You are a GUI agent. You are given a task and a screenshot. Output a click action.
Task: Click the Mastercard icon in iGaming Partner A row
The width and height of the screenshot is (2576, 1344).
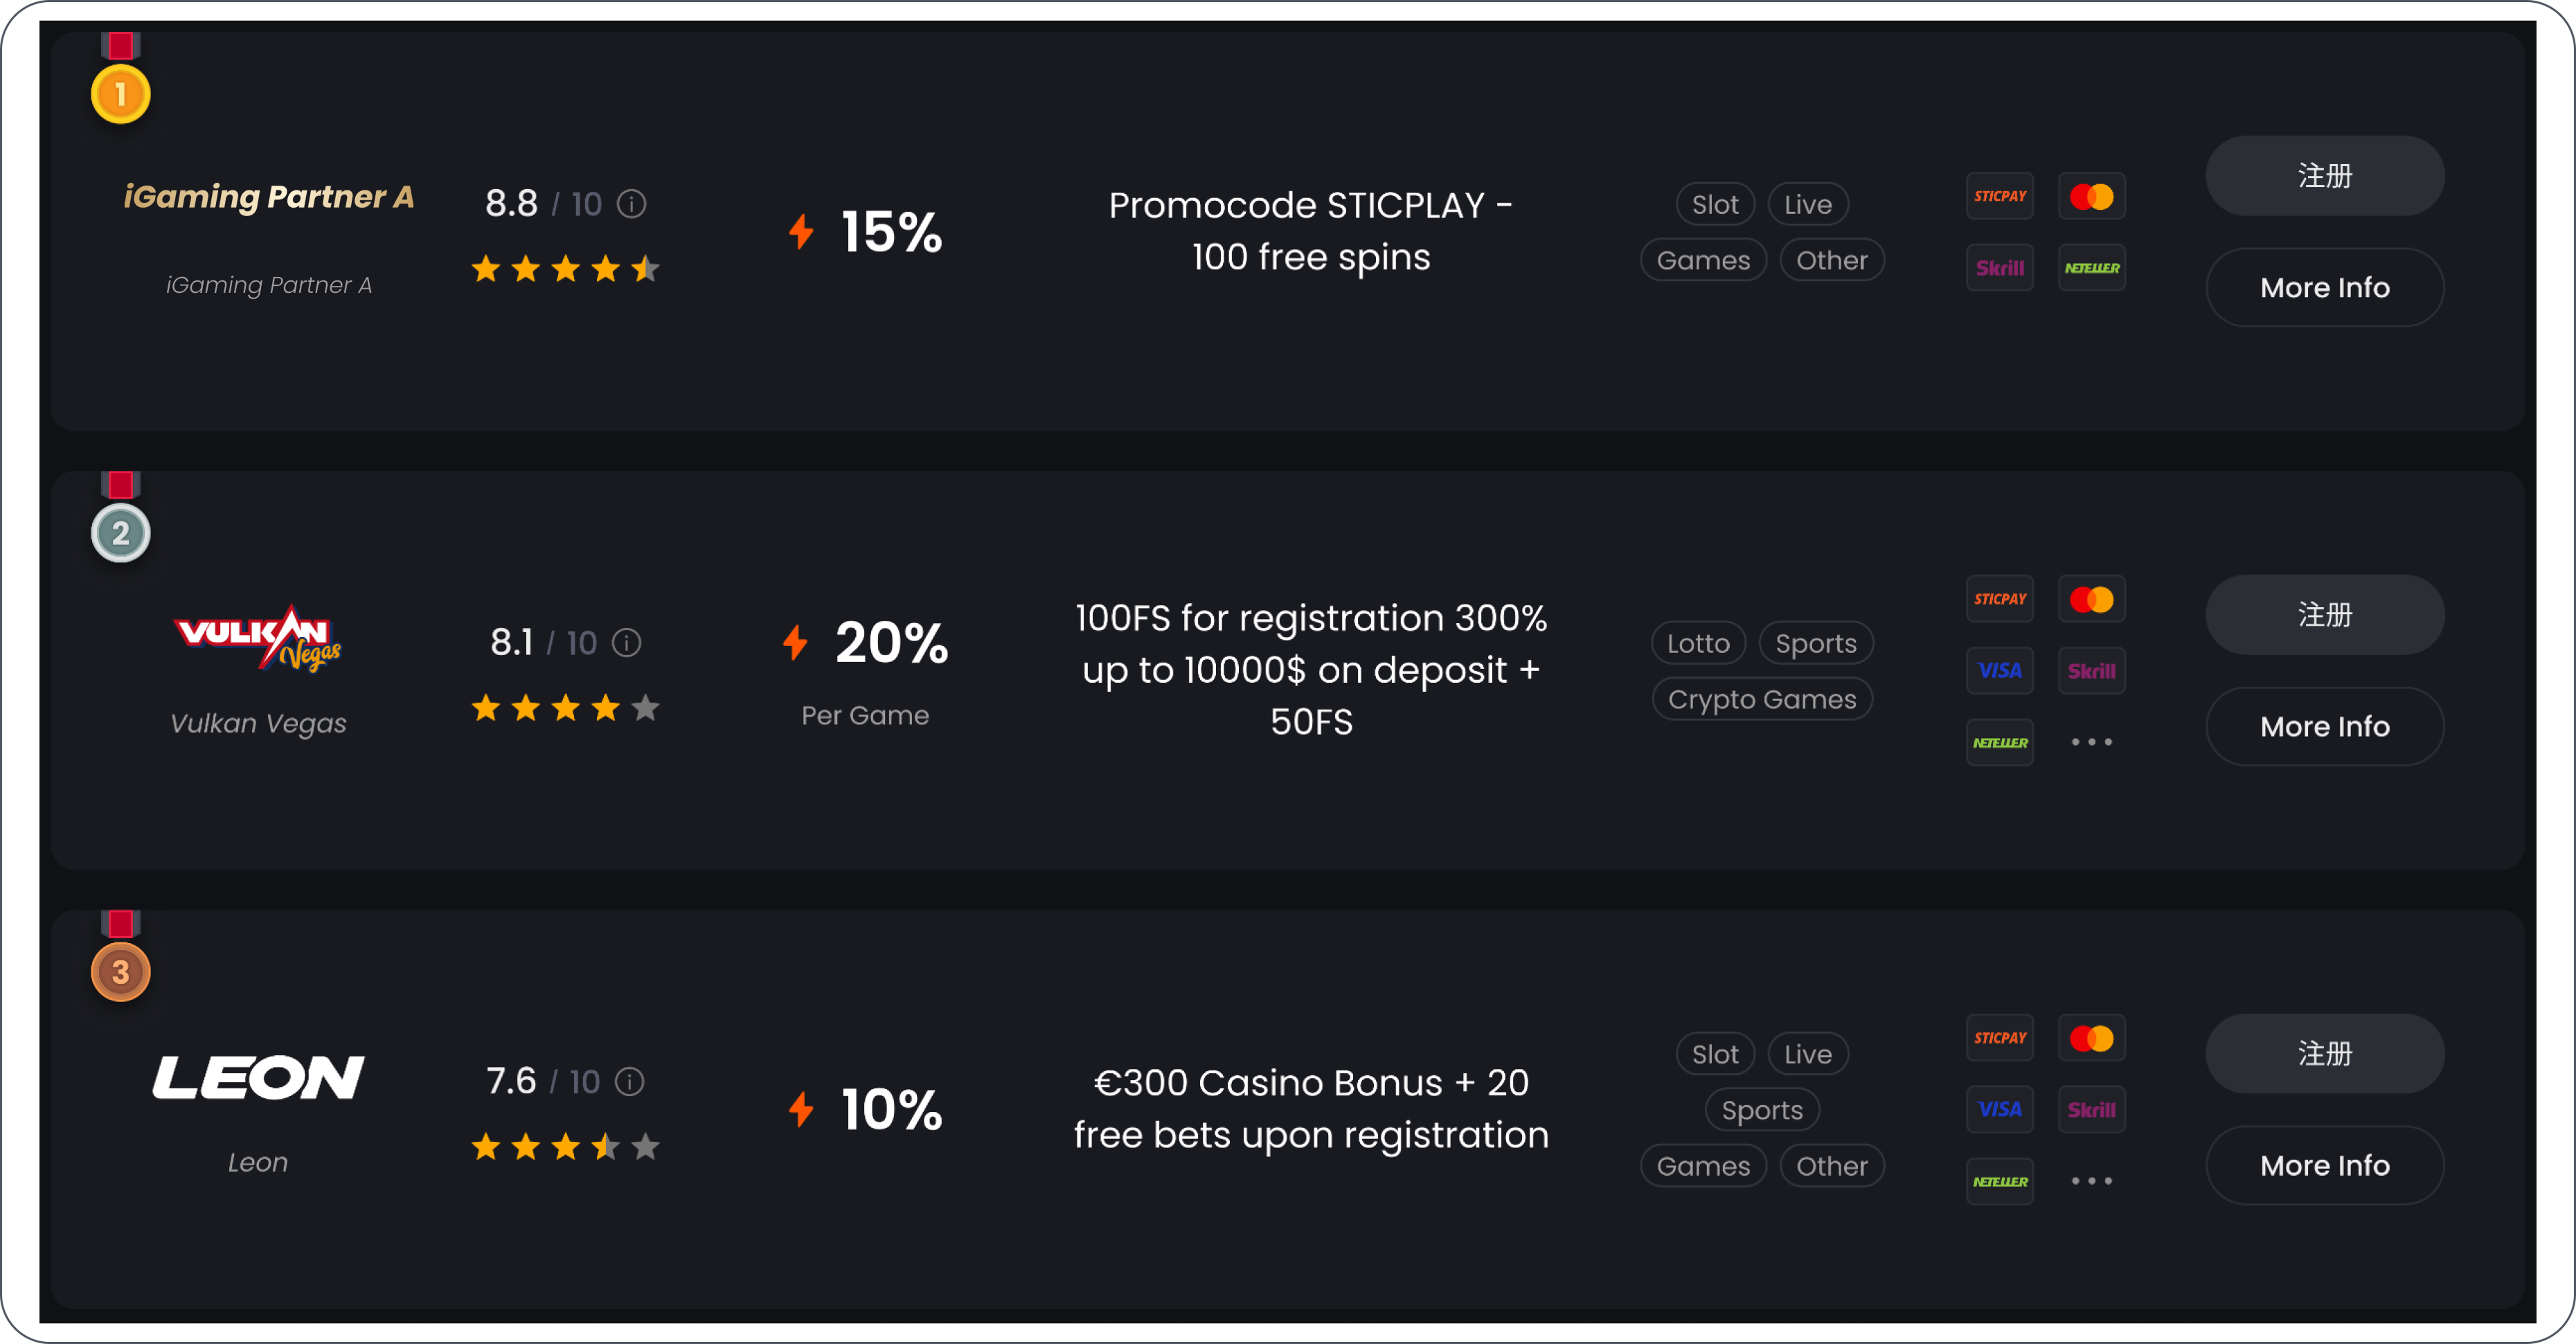tap(2092, 196)
